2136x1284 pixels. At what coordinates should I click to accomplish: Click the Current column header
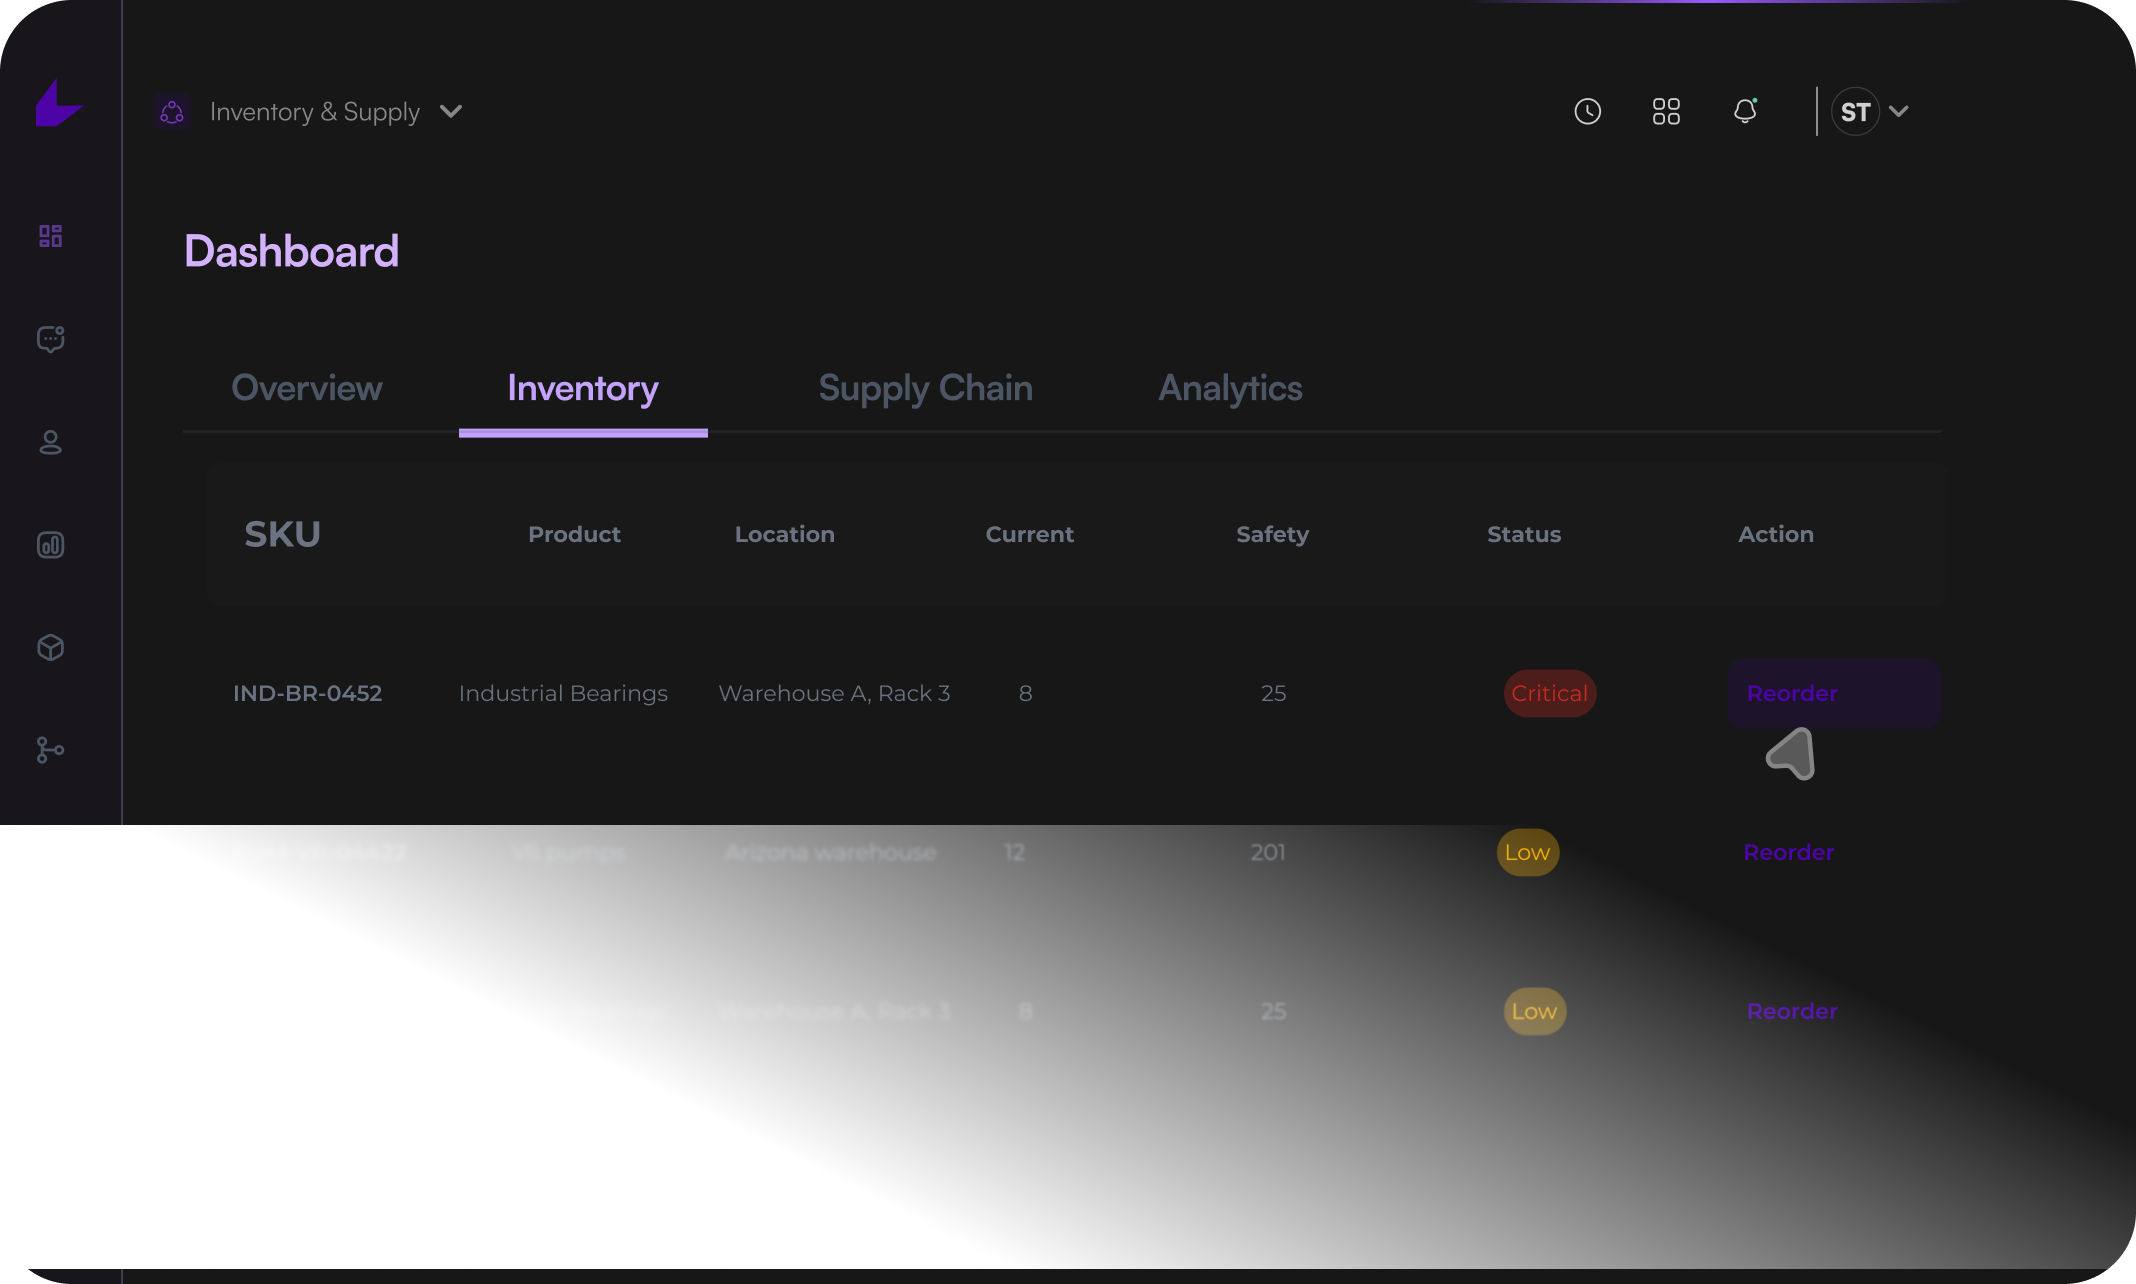pyautogui.click(x=1030, y=534)
